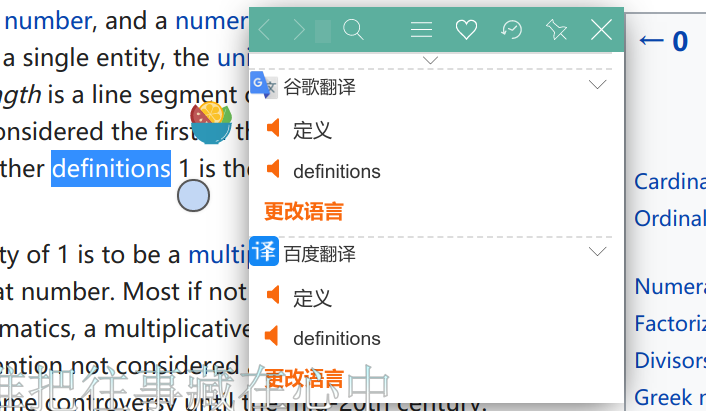This screenshot has width=706, height=411.
Task: Open the Ordinal link in sidebar
Action: point(670,219)
